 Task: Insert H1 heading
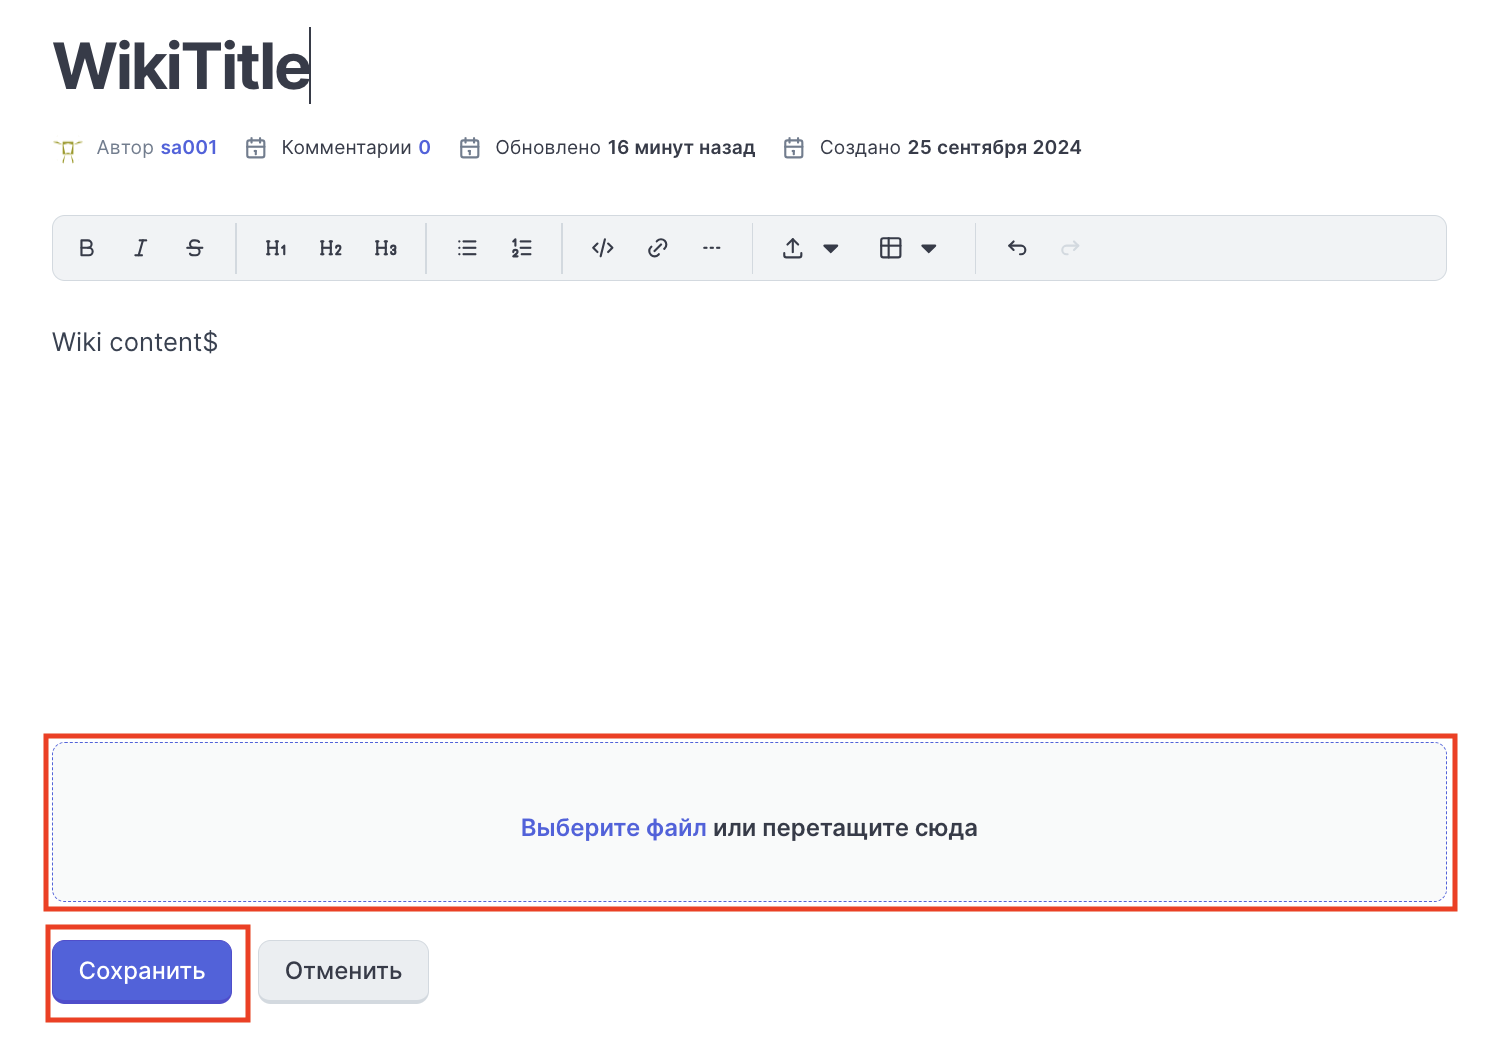(x=276, y=248)
